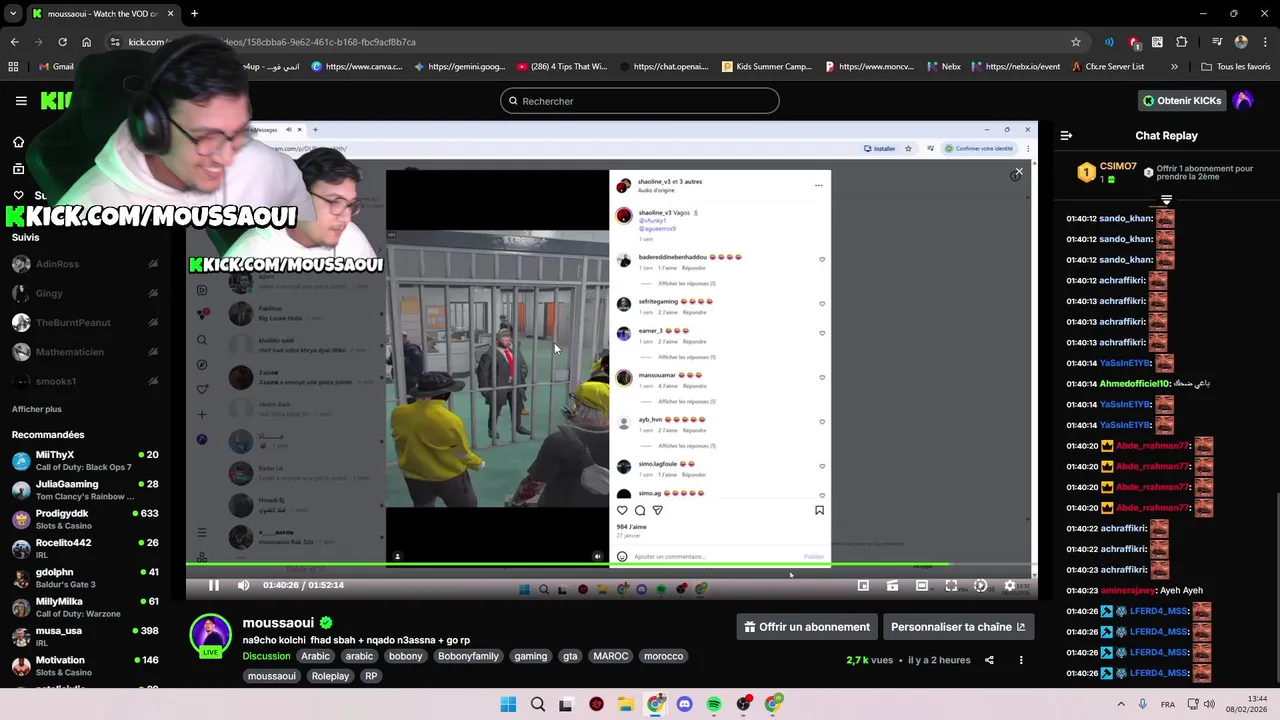Click the QR code extension icon
The height and width of the screenshot is (720, 1280).
(x=1157, y=42)
